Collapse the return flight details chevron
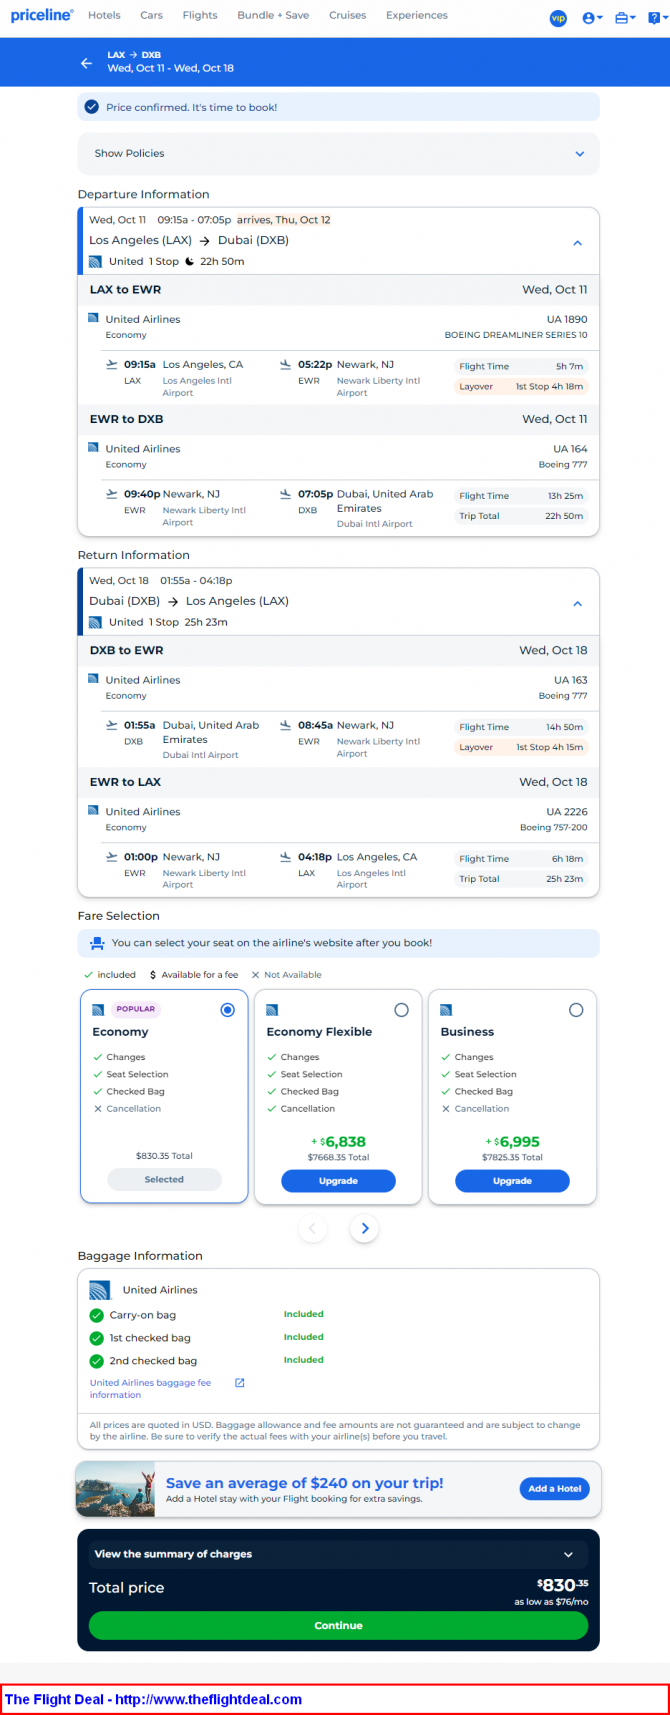670x1715 pixels. 578,604
